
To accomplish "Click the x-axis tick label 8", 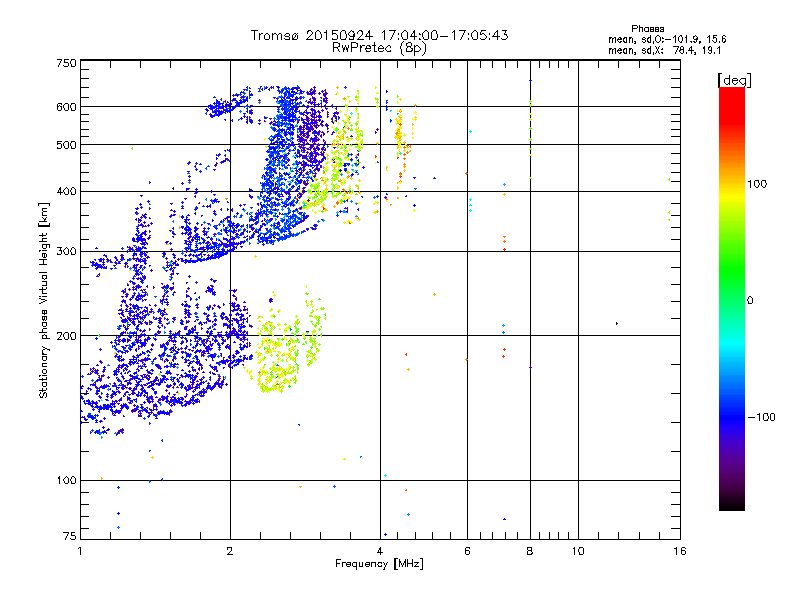I will click(530, 551).
